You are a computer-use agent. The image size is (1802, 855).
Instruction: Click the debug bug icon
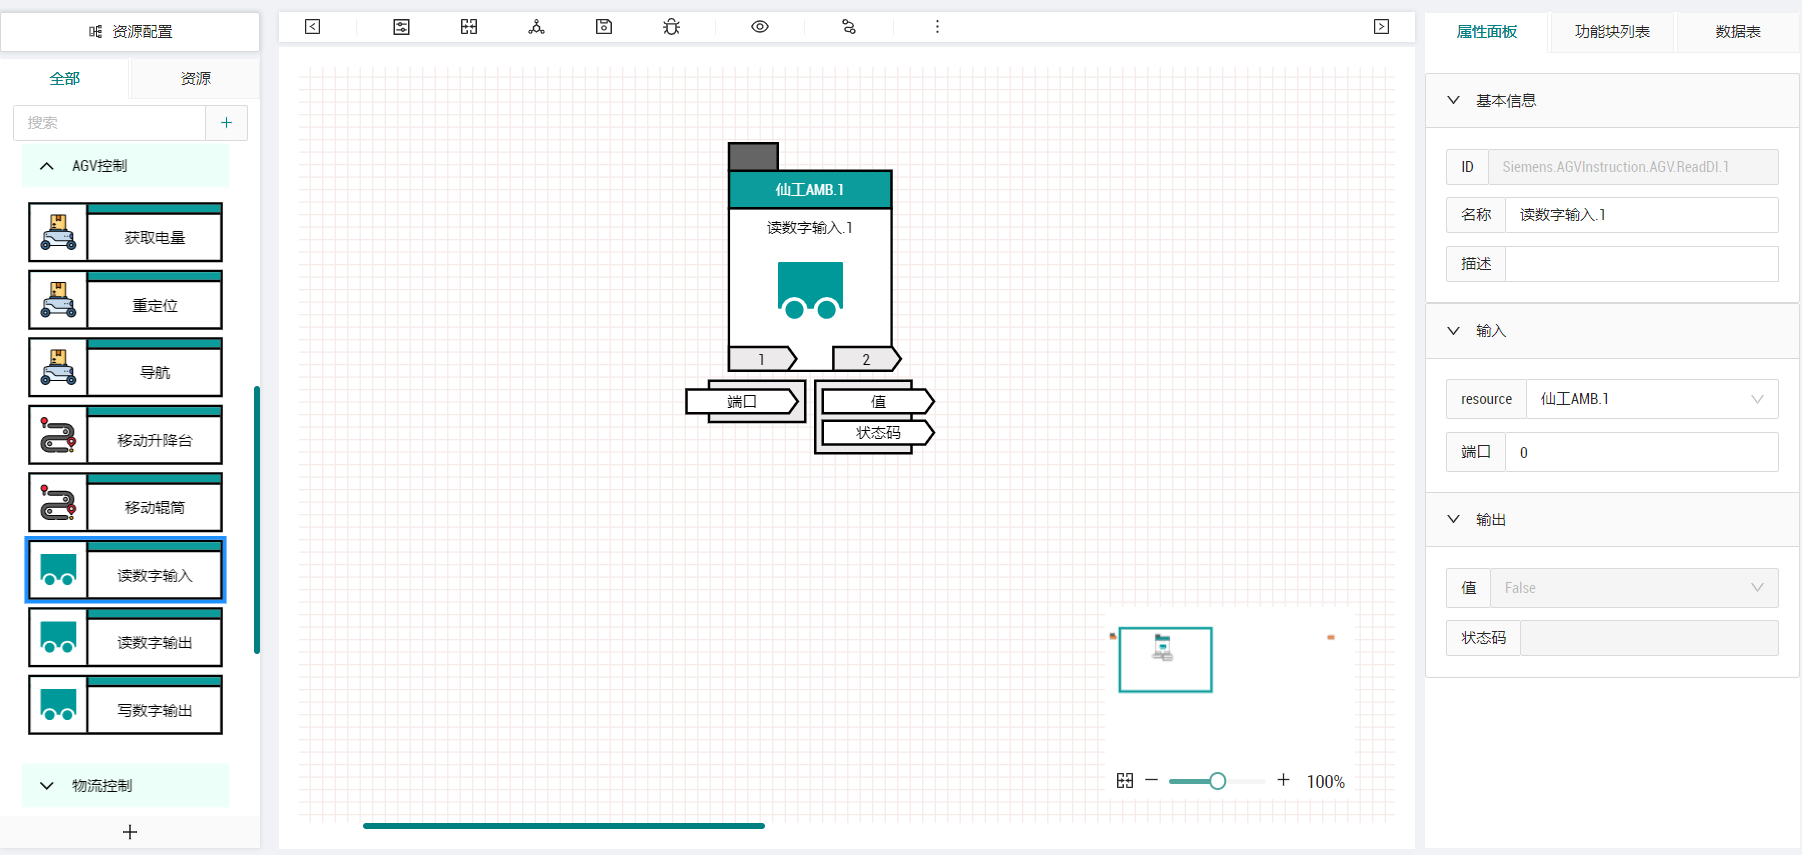click(x=671, y=27)
